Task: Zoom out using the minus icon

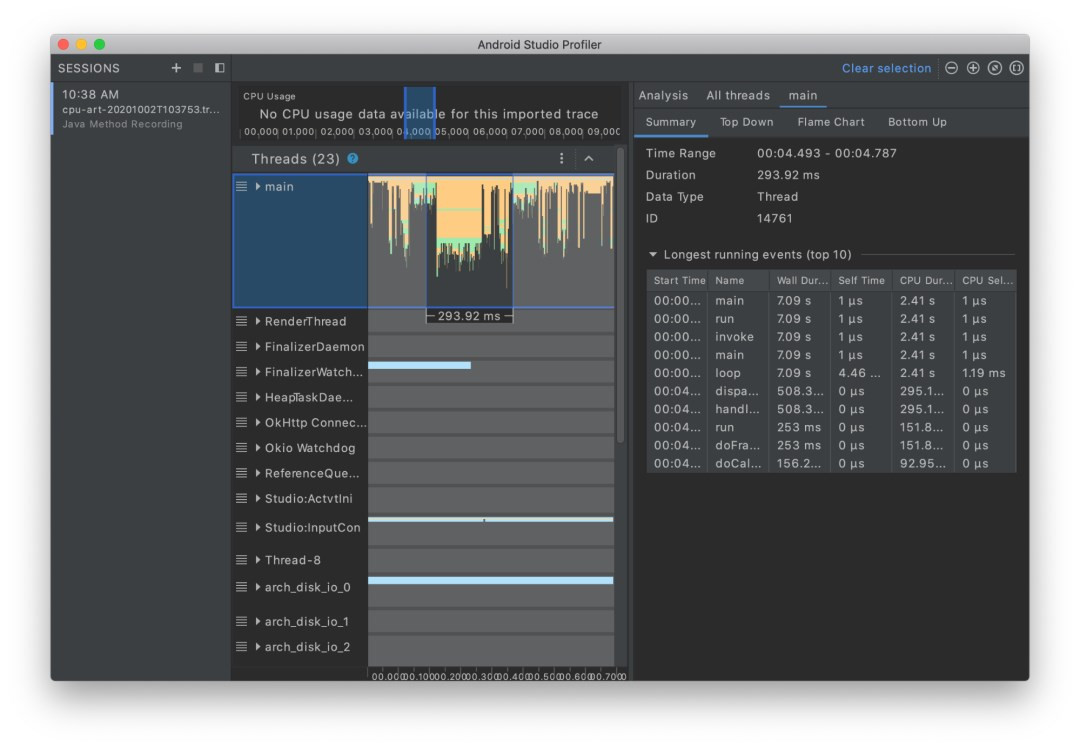Action: (950, 68)
